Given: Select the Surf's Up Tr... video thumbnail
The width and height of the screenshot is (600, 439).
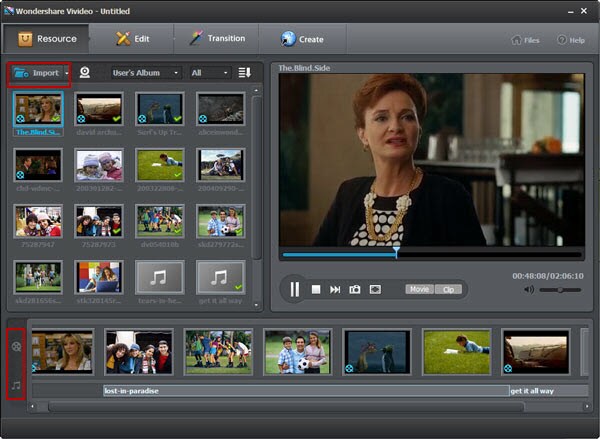Looking at the screenshot, I should click(160, 109).
